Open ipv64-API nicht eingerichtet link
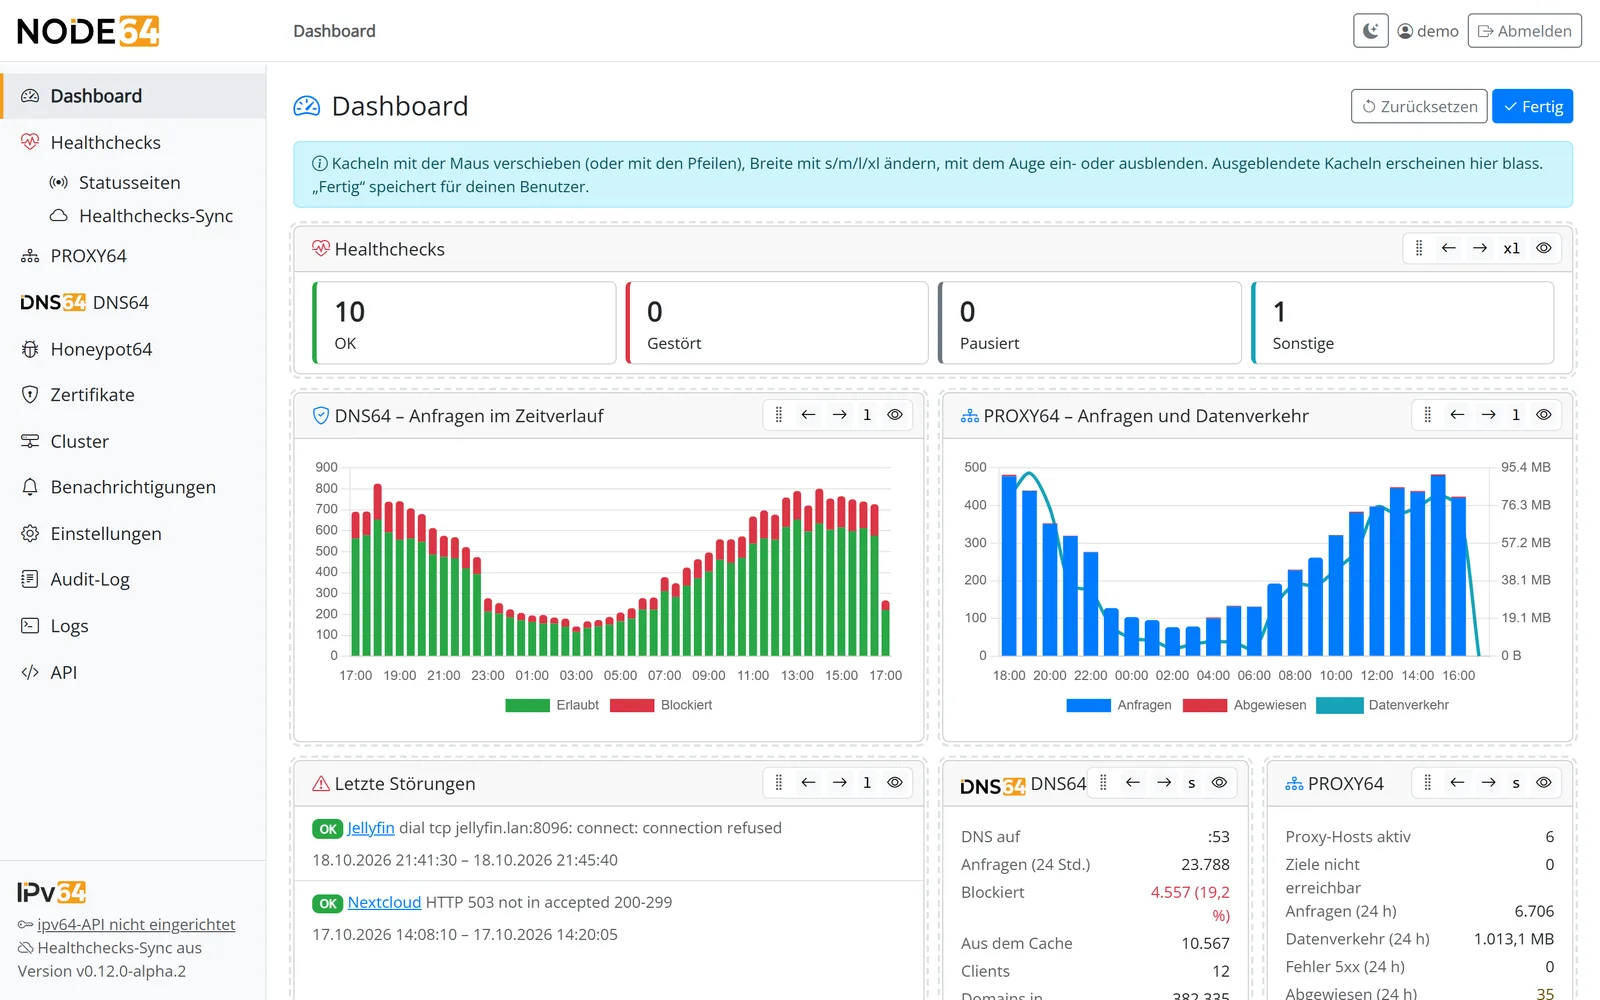Viewport: 1600px width, 1000px height. [x=136, y=925]
